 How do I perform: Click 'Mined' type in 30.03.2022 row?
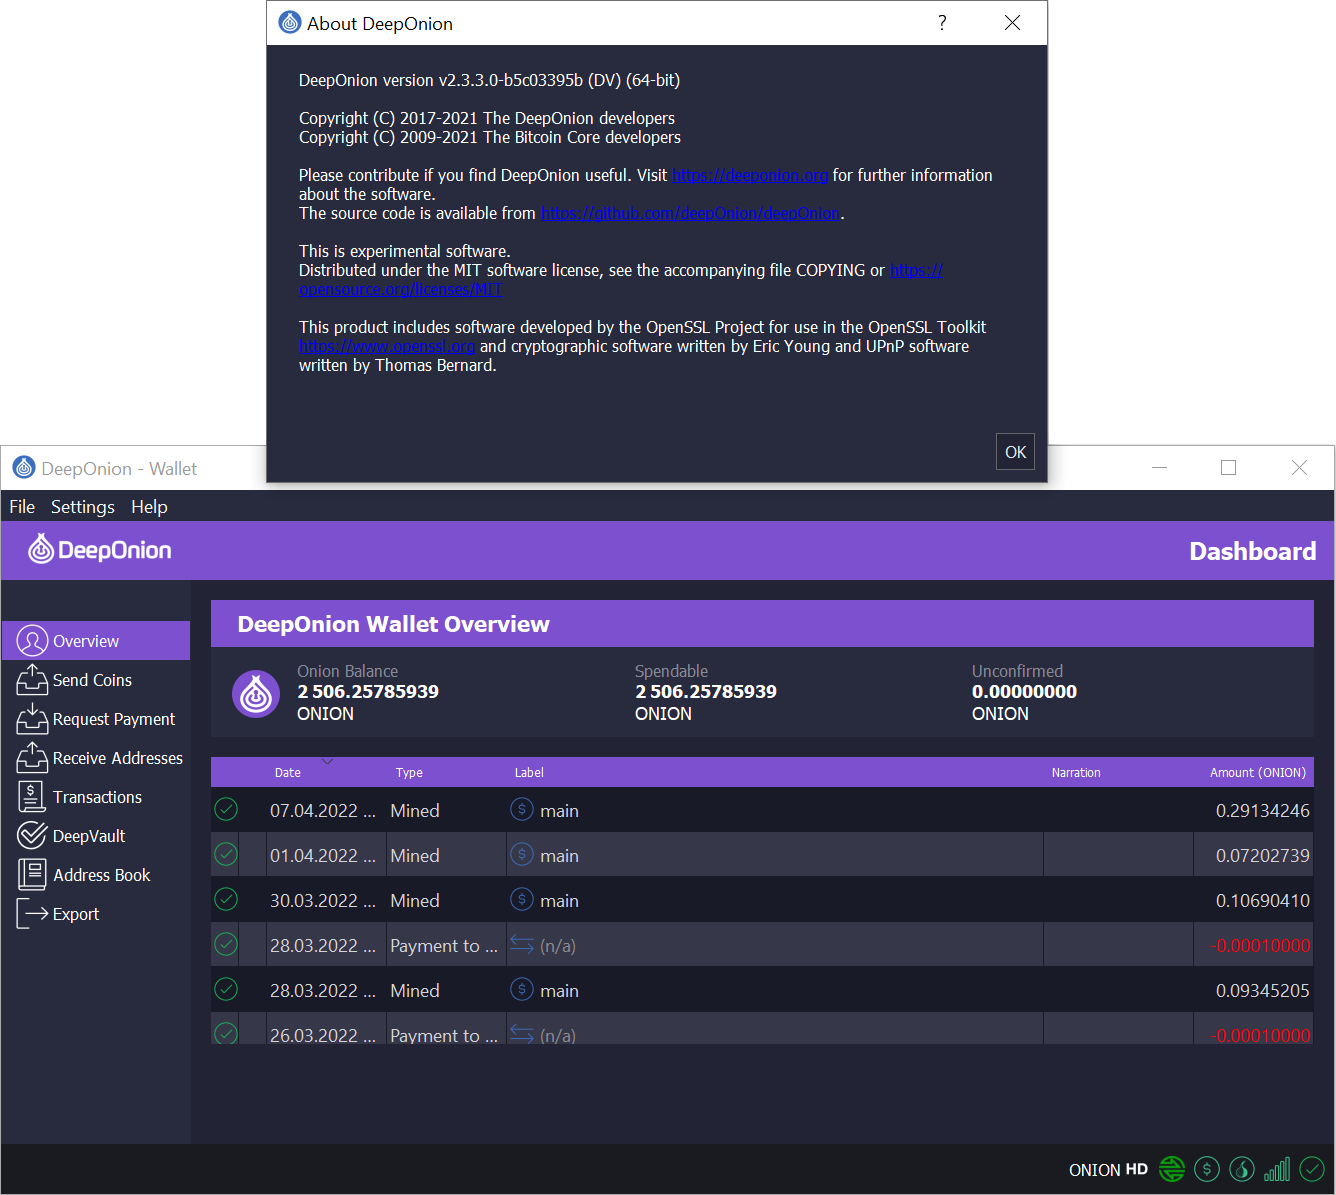coord(415,900)
